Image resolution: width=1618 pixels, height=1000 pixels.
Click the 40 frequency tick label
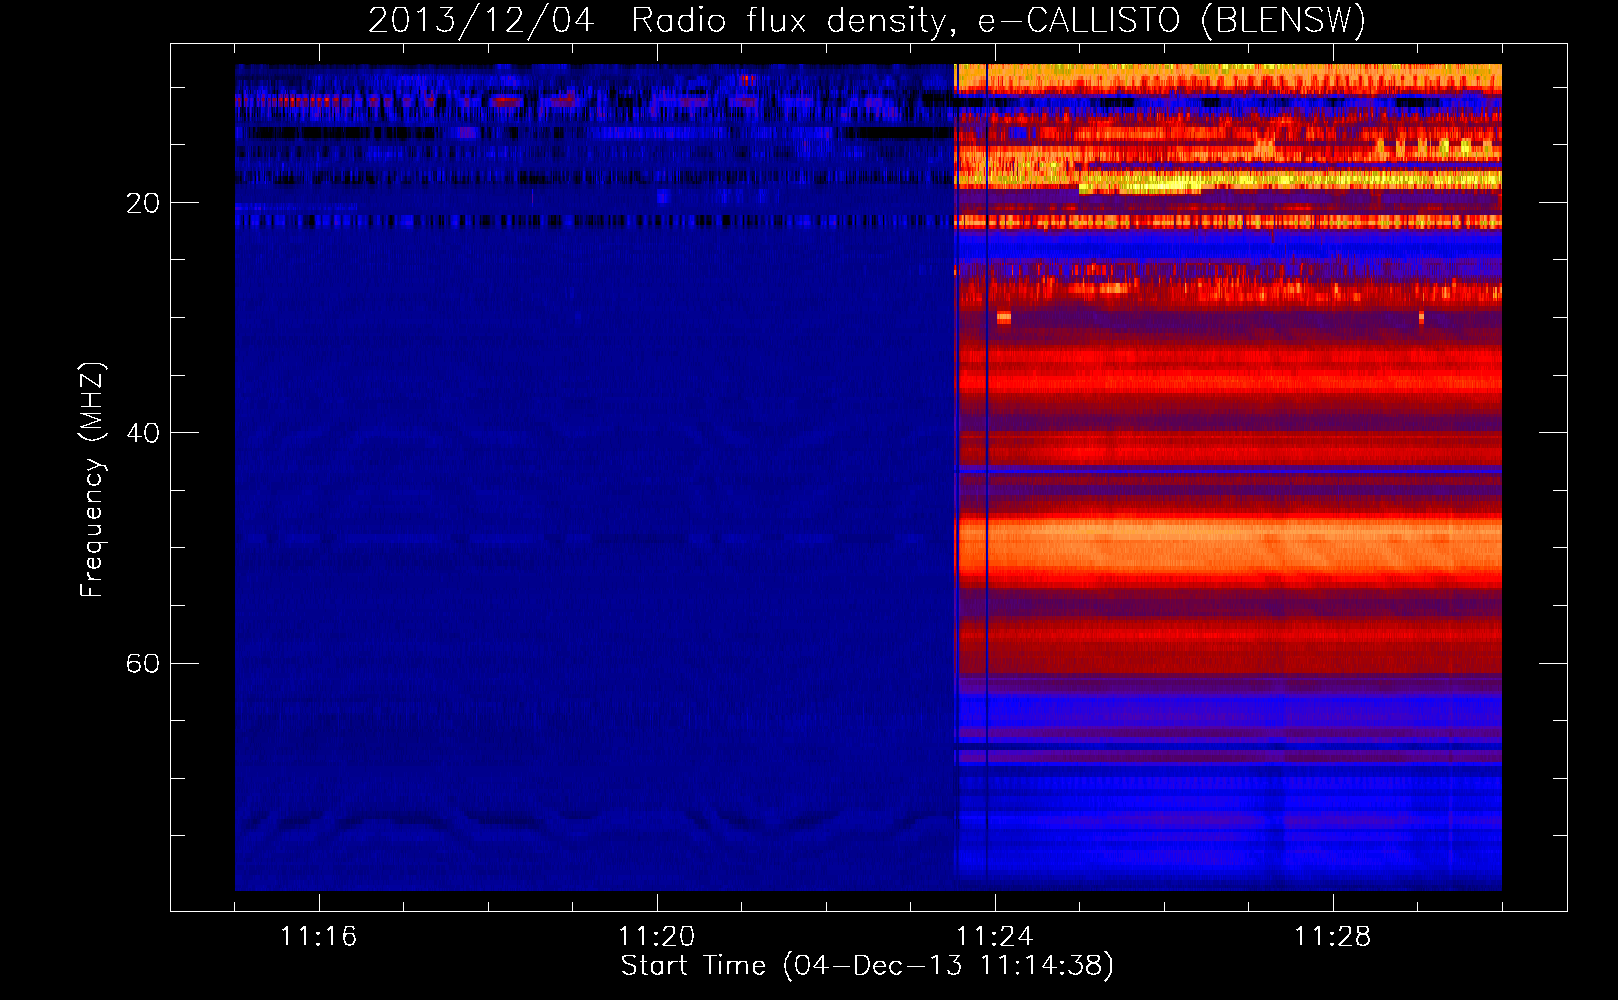coord(142,433)
